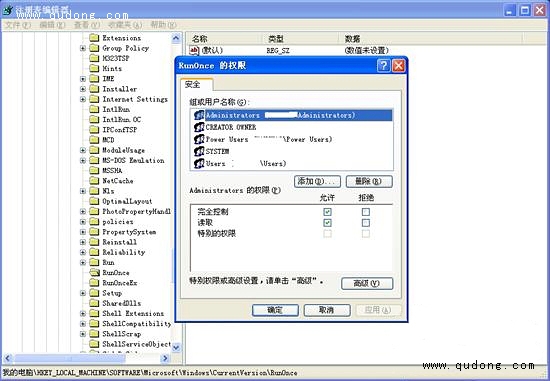Viewport: 550px width, 381px height.
Task: Expand the Nls tree node
Action: [x=83, y=191]
